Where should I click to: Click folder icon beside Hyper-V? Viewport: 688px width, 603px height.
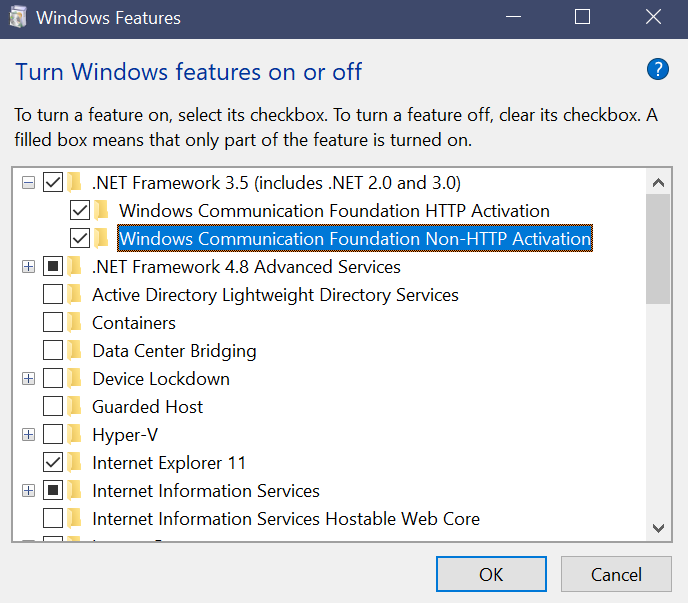[75, 434]
